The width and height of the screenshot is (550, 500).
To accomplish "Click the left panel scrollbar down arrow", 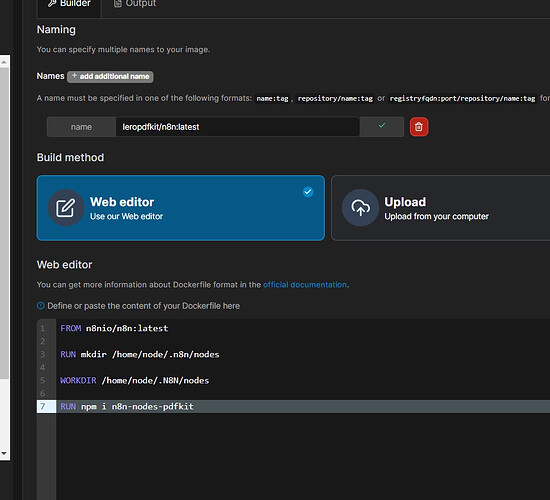I will (x=4, y=453).
